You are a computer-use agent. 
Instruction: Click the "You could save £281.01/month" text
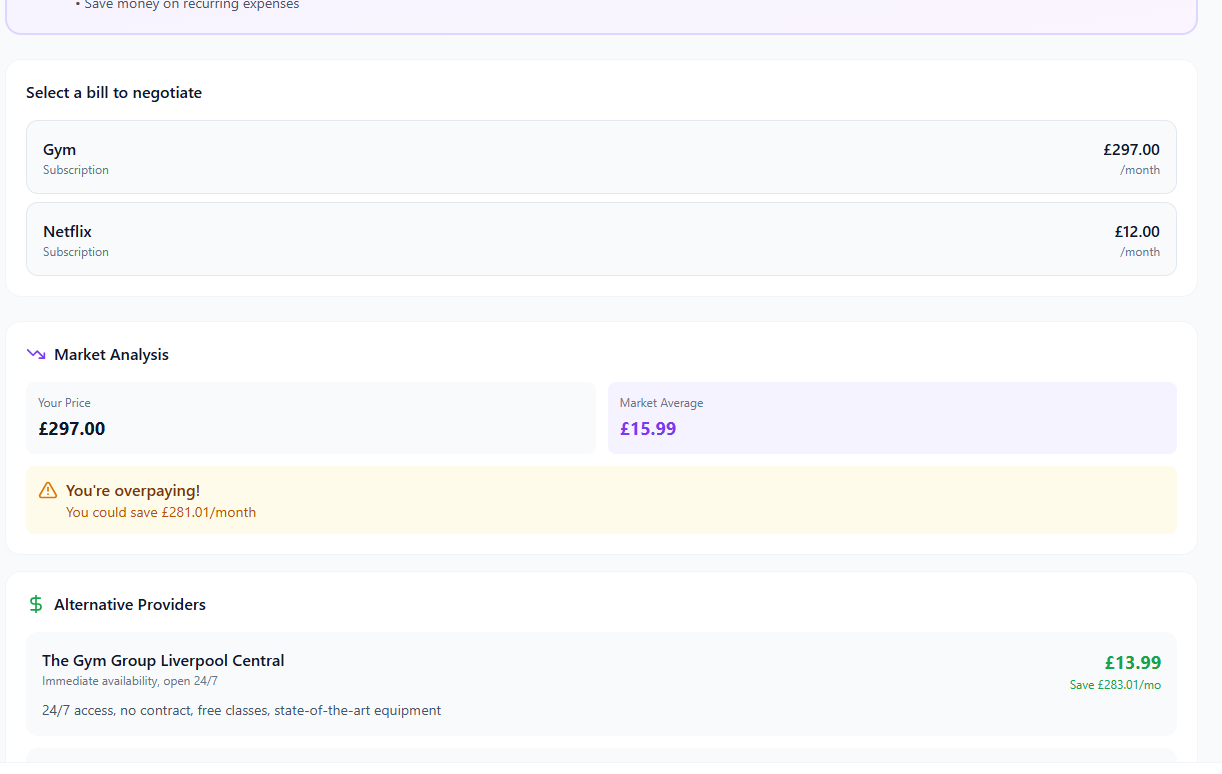161,513
